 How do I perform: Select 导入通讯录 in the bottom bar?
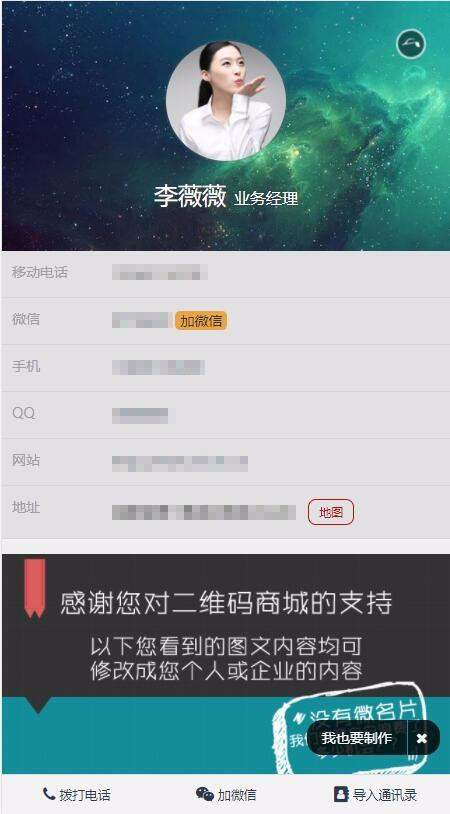tap(375, 794)
